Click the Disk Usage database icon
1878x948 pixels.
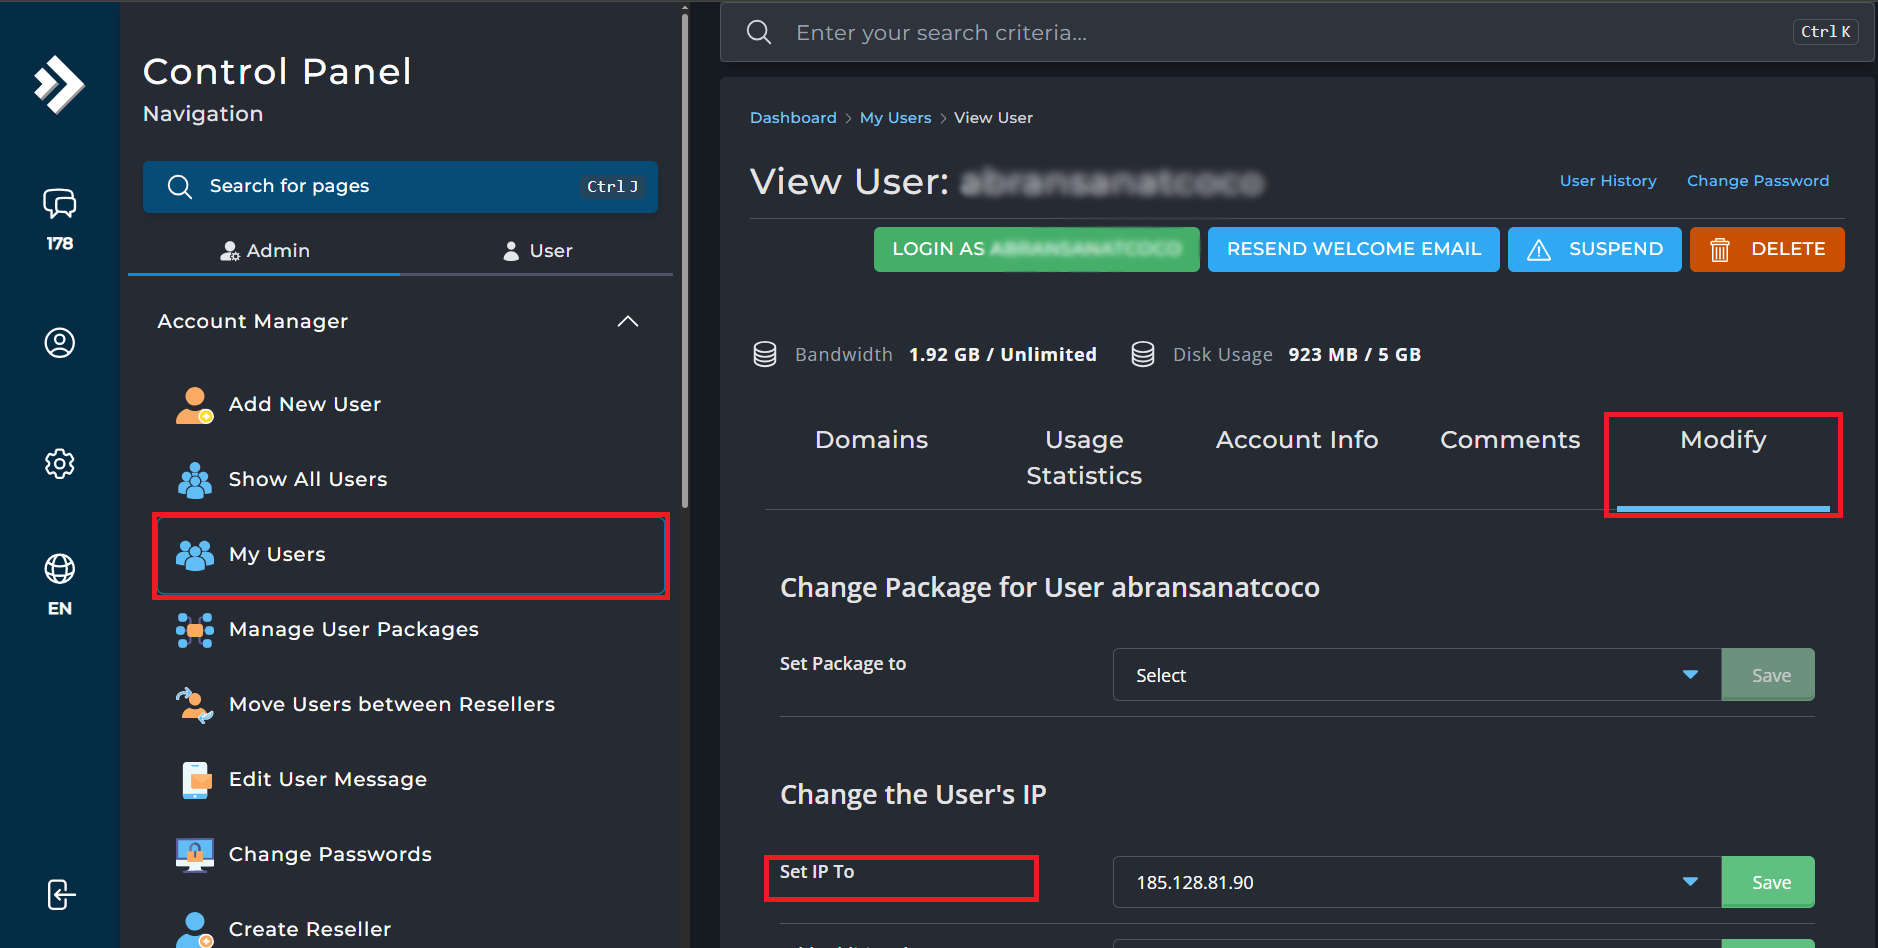(1143, 355)
